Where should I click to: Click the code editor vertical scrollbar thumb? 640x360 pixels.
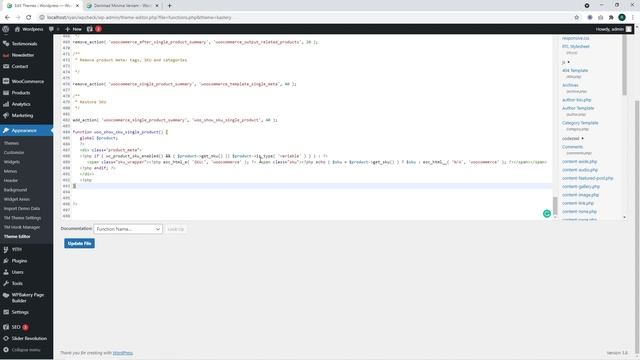555,205
